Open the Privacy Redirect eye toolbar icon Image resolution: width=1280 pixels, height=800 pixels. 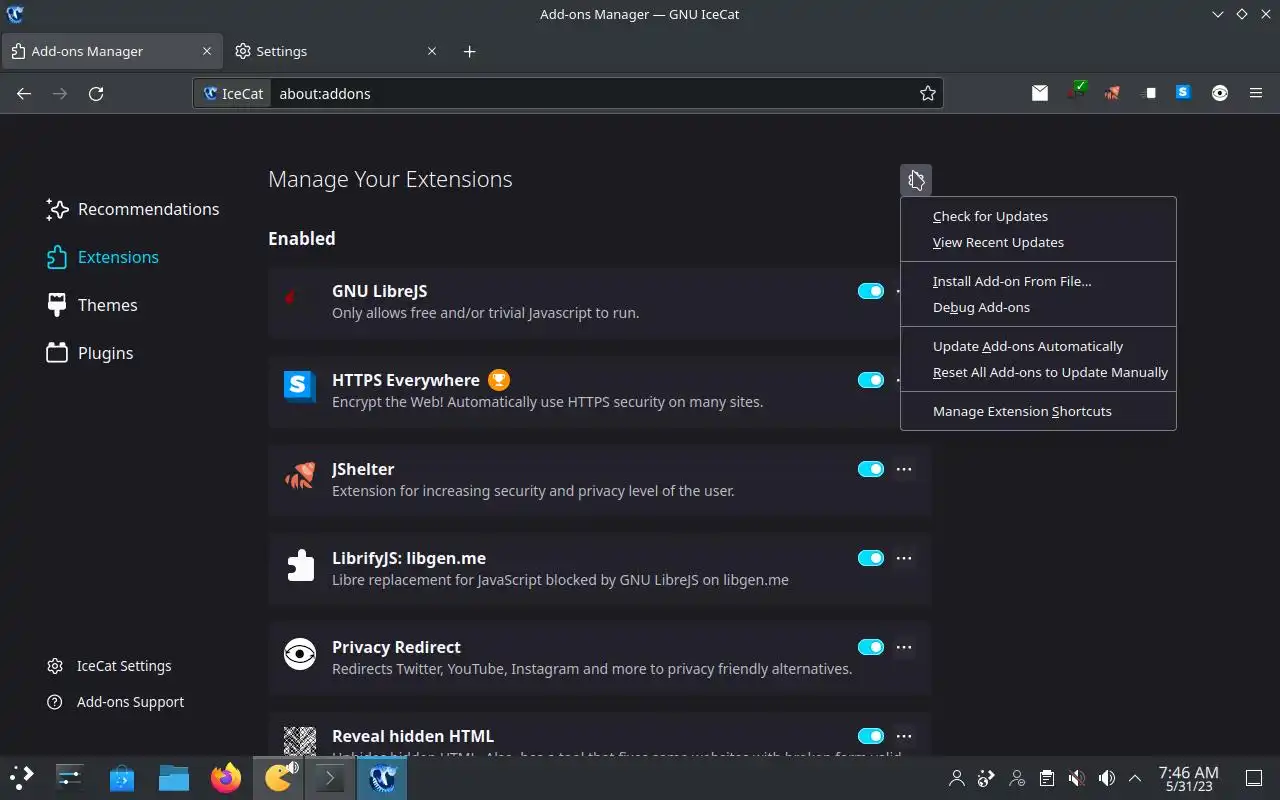click(x=1220, y=93)
